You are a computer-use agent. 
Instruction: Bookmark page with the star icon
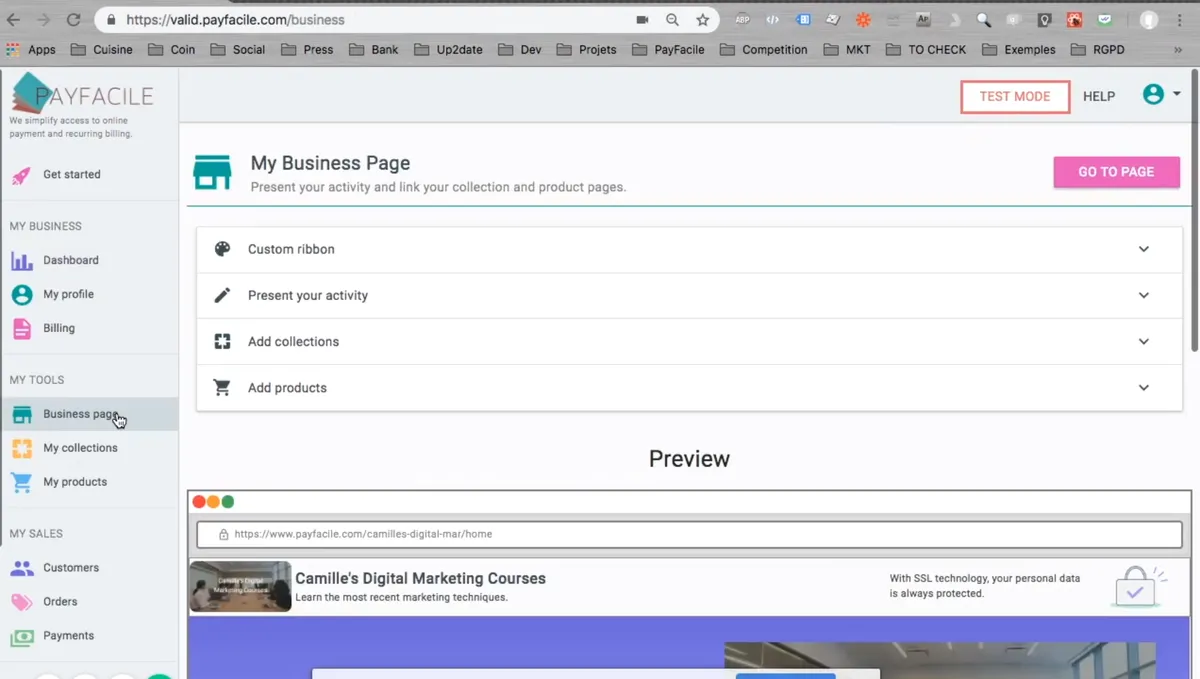click(x=703, y=20)
